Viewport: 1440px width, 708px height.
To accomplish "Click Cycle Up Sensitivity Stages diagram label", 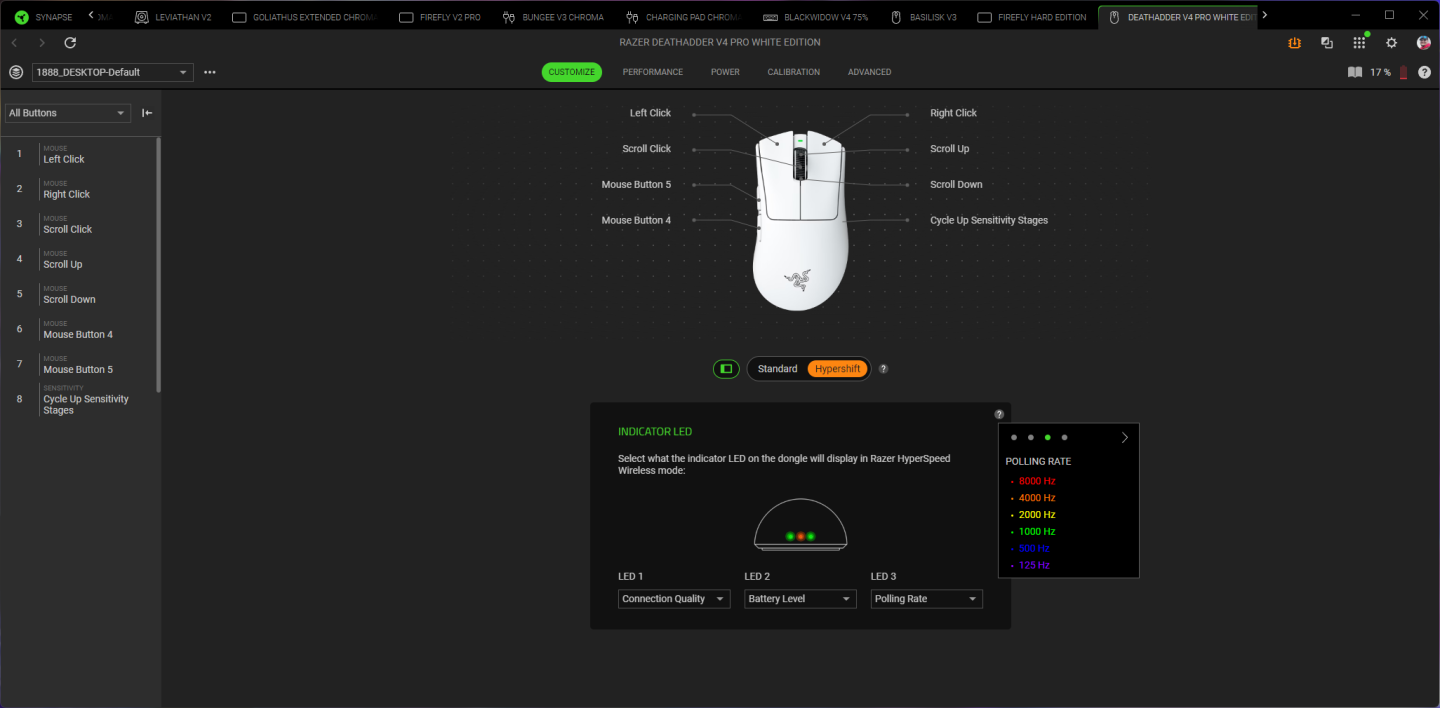I will [x=989, y=220].
